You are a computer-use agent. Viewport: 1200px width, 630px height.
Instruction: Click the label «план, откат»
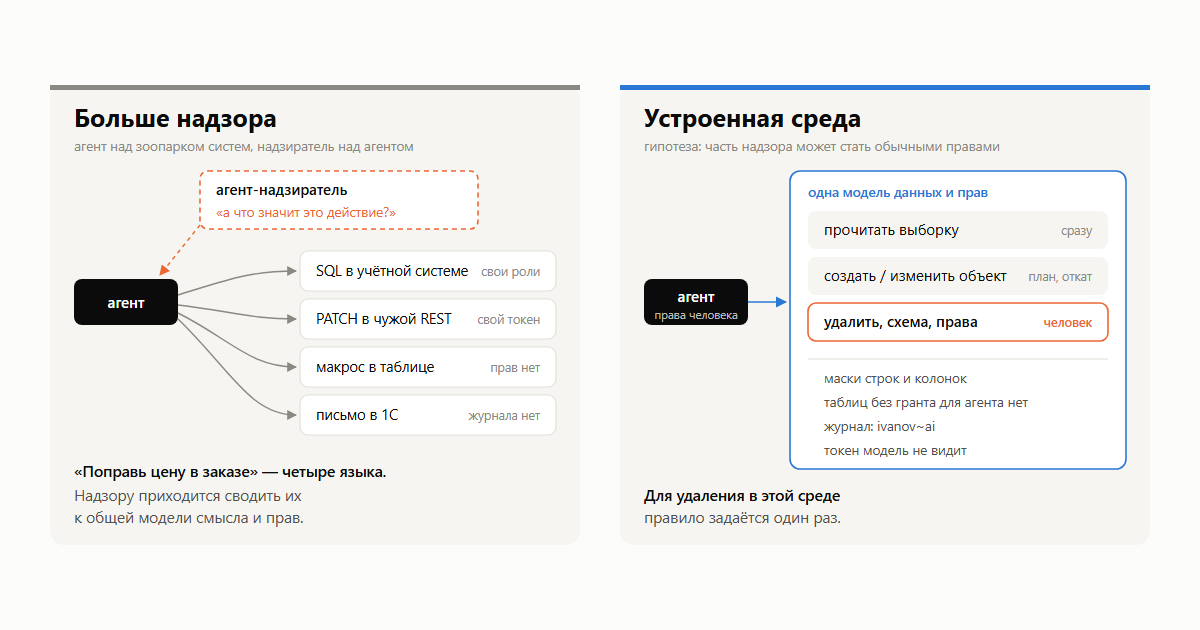(1060, 277)
